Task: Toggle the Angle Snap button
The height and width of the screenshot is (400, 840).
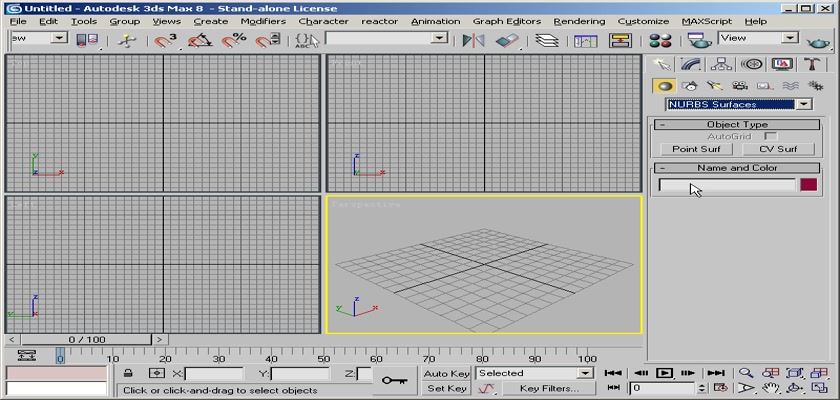Action: 199,40
